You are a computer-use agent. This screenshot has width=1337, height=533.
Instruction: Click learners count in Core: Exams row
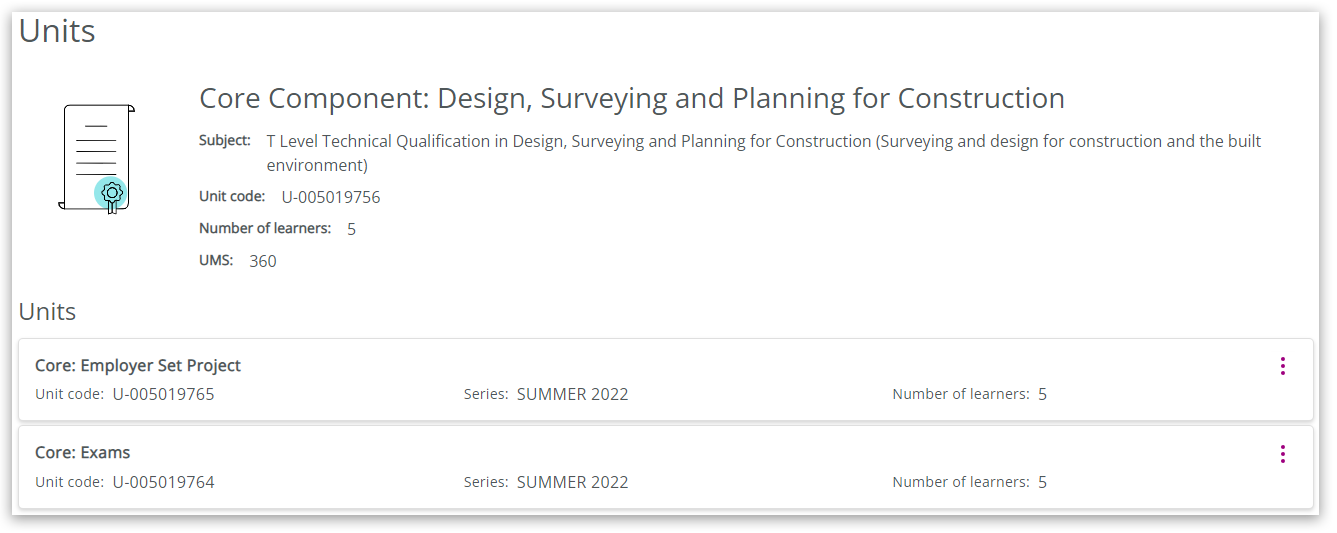[1042, 482]
